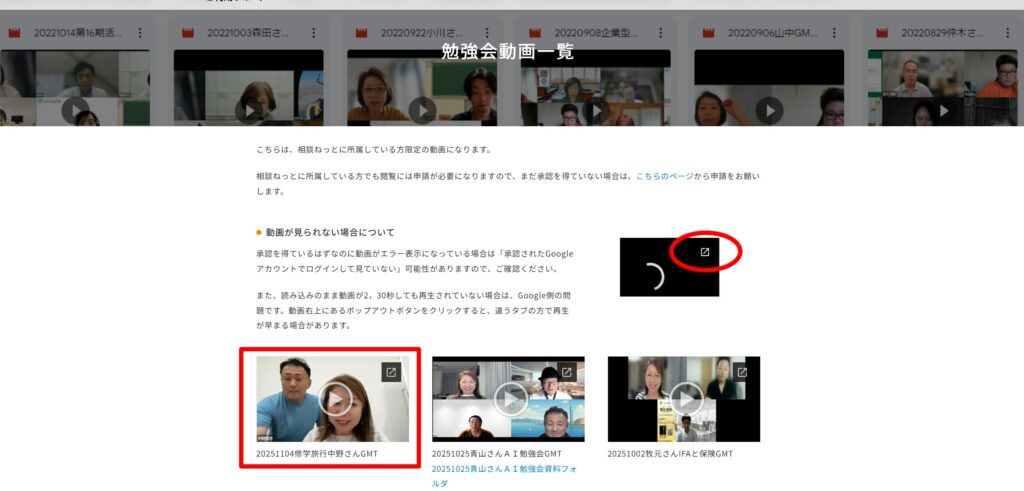Play the 20220906山中GM video in header
The width and height of the screenshot is (1024, 491).
click(769, 110)
